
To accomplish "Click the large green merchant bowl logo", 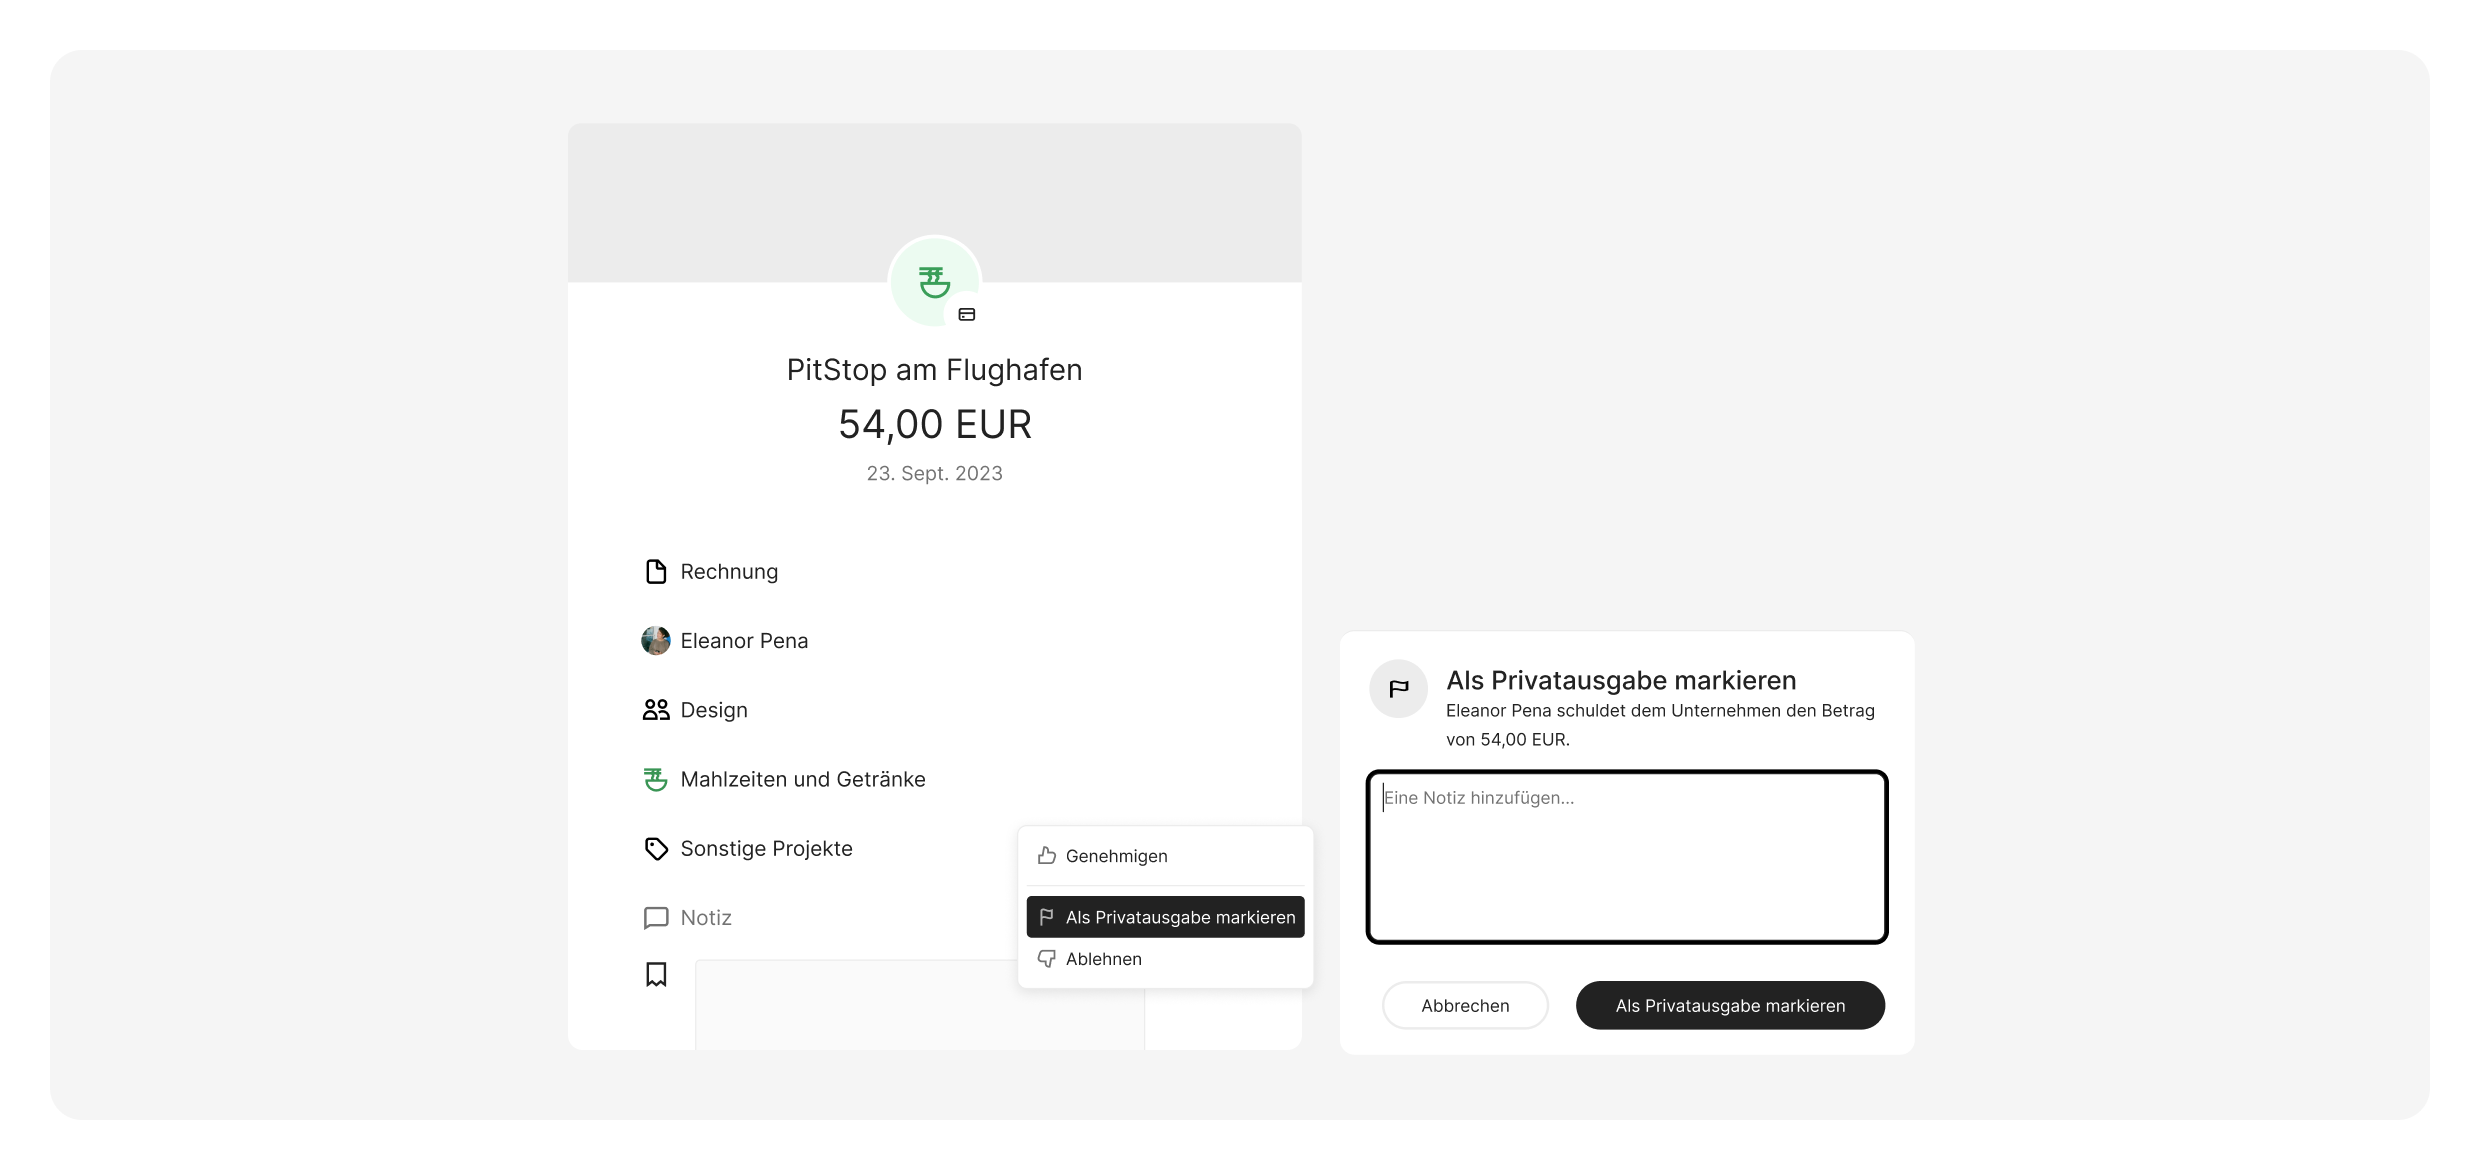I will pyautogui.click(x=934, y=282).
